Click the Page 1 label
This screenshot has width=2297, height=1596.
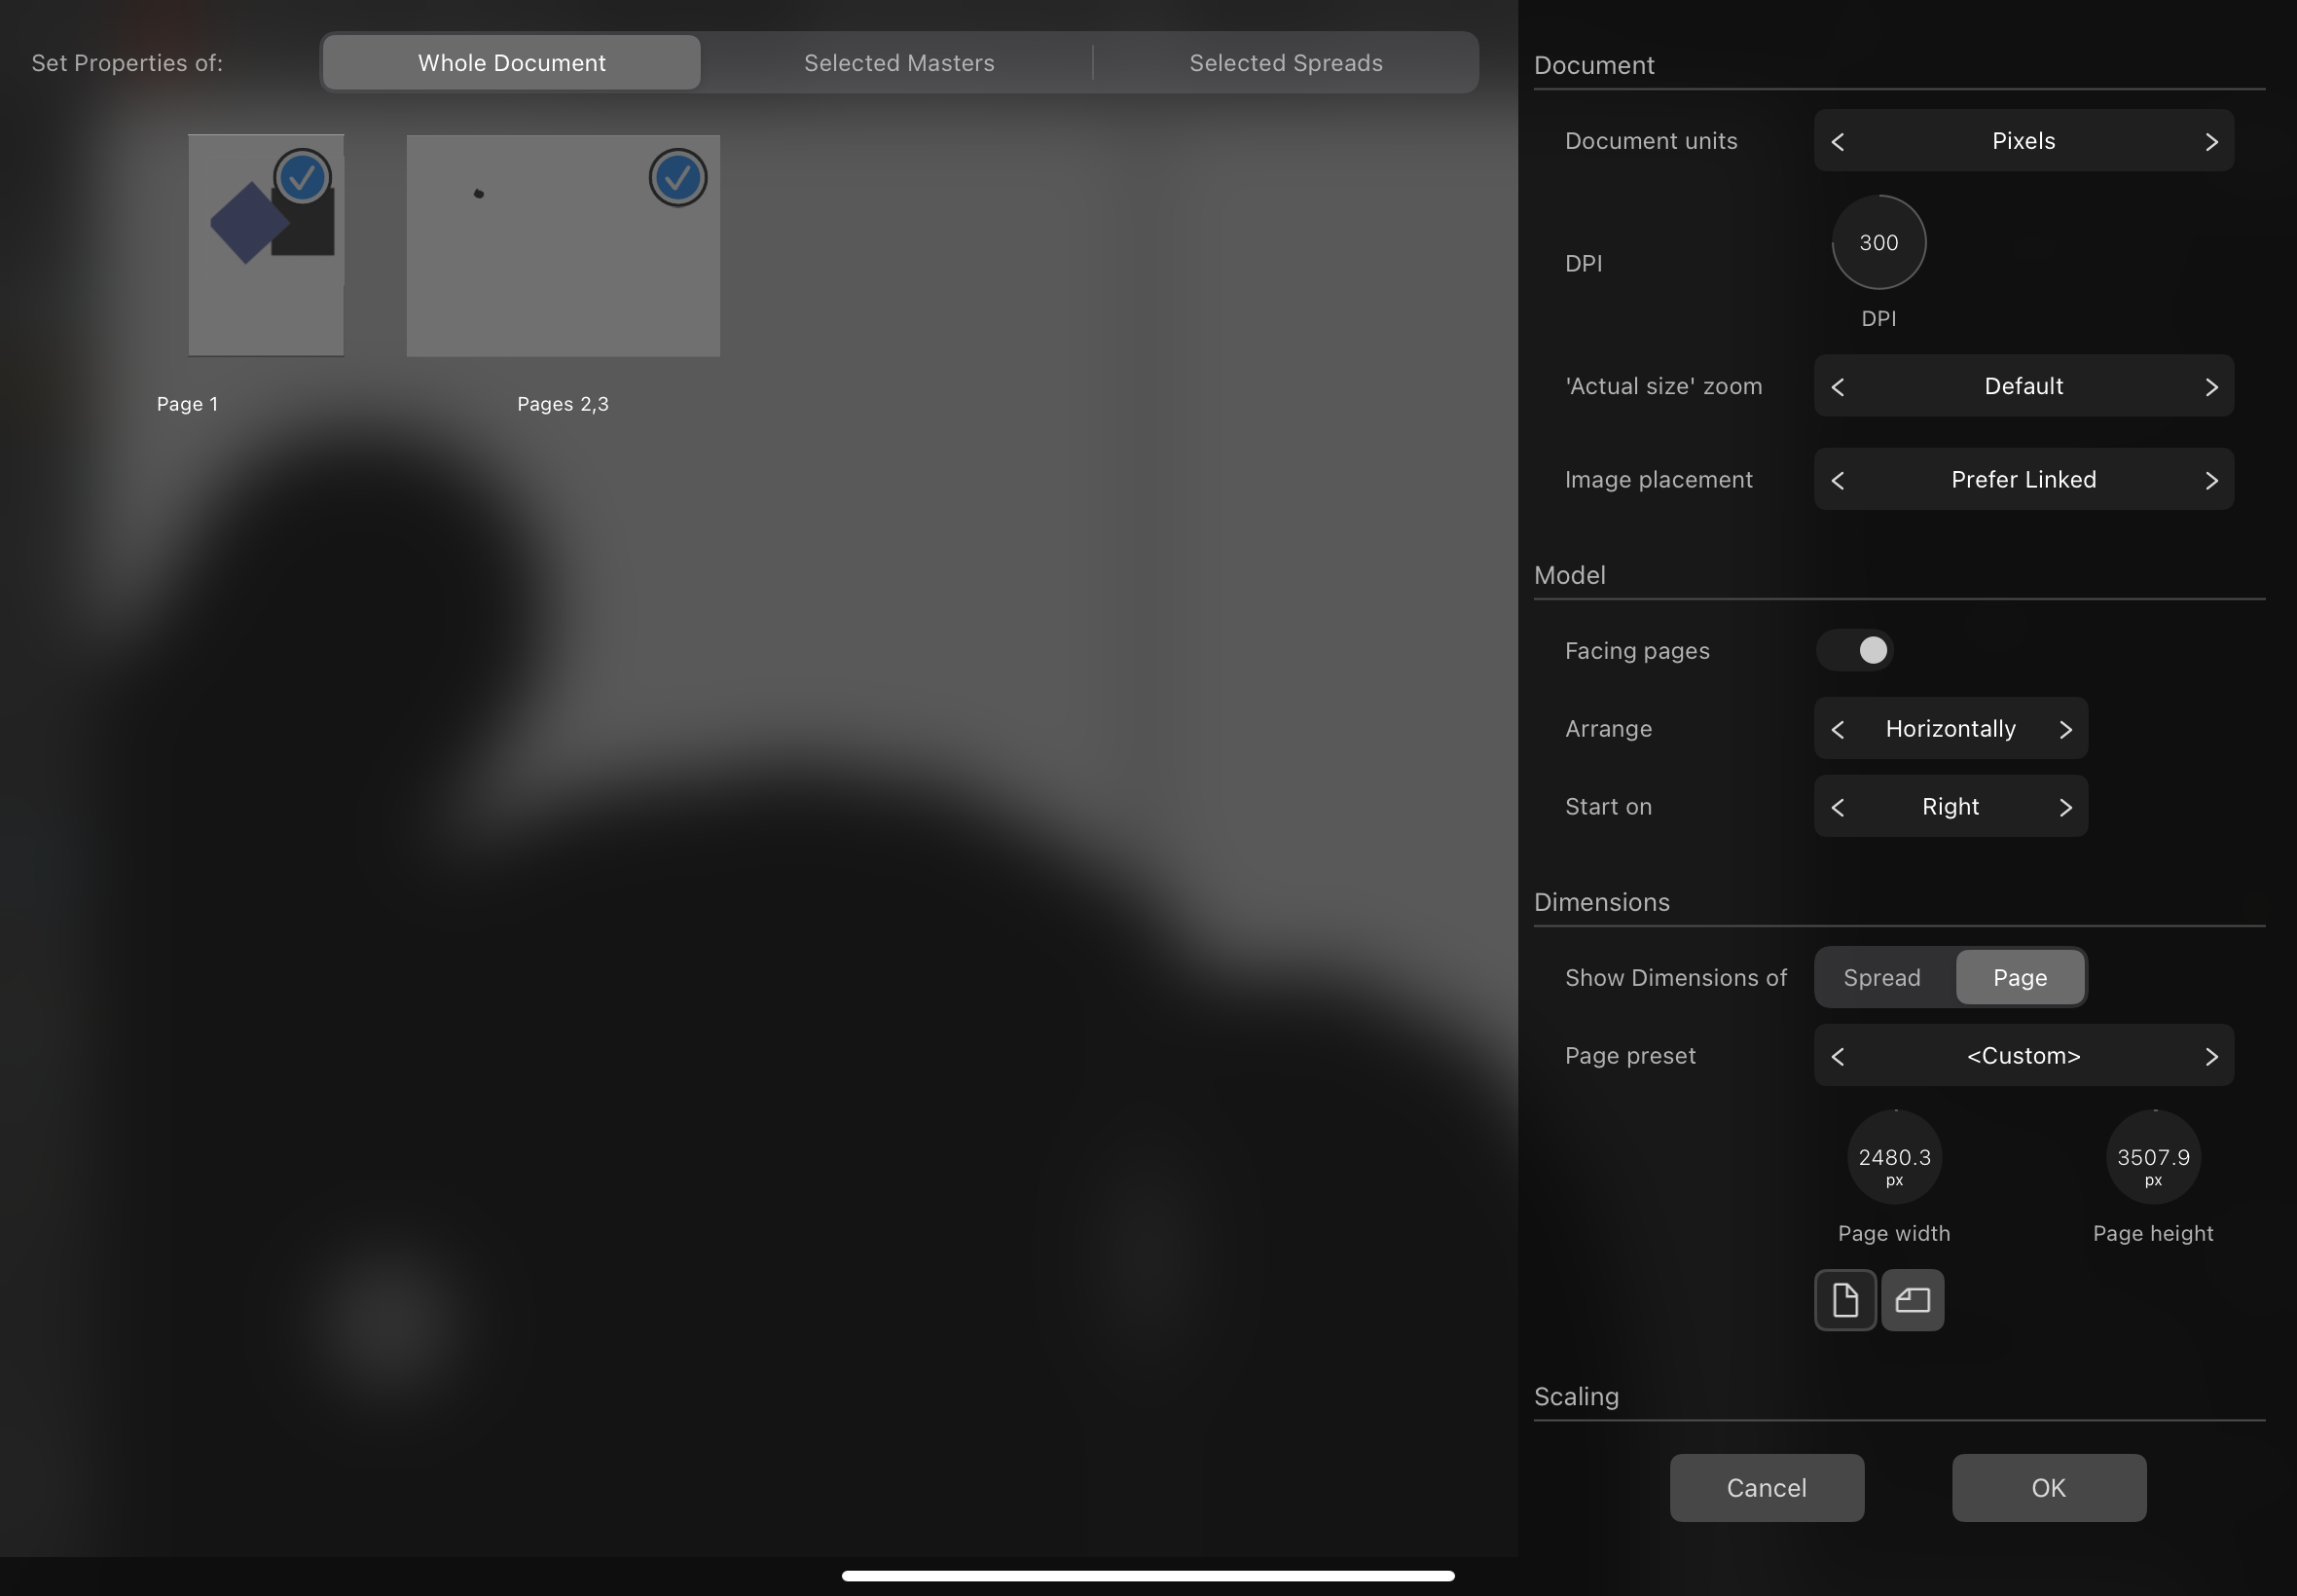[188, 404]
